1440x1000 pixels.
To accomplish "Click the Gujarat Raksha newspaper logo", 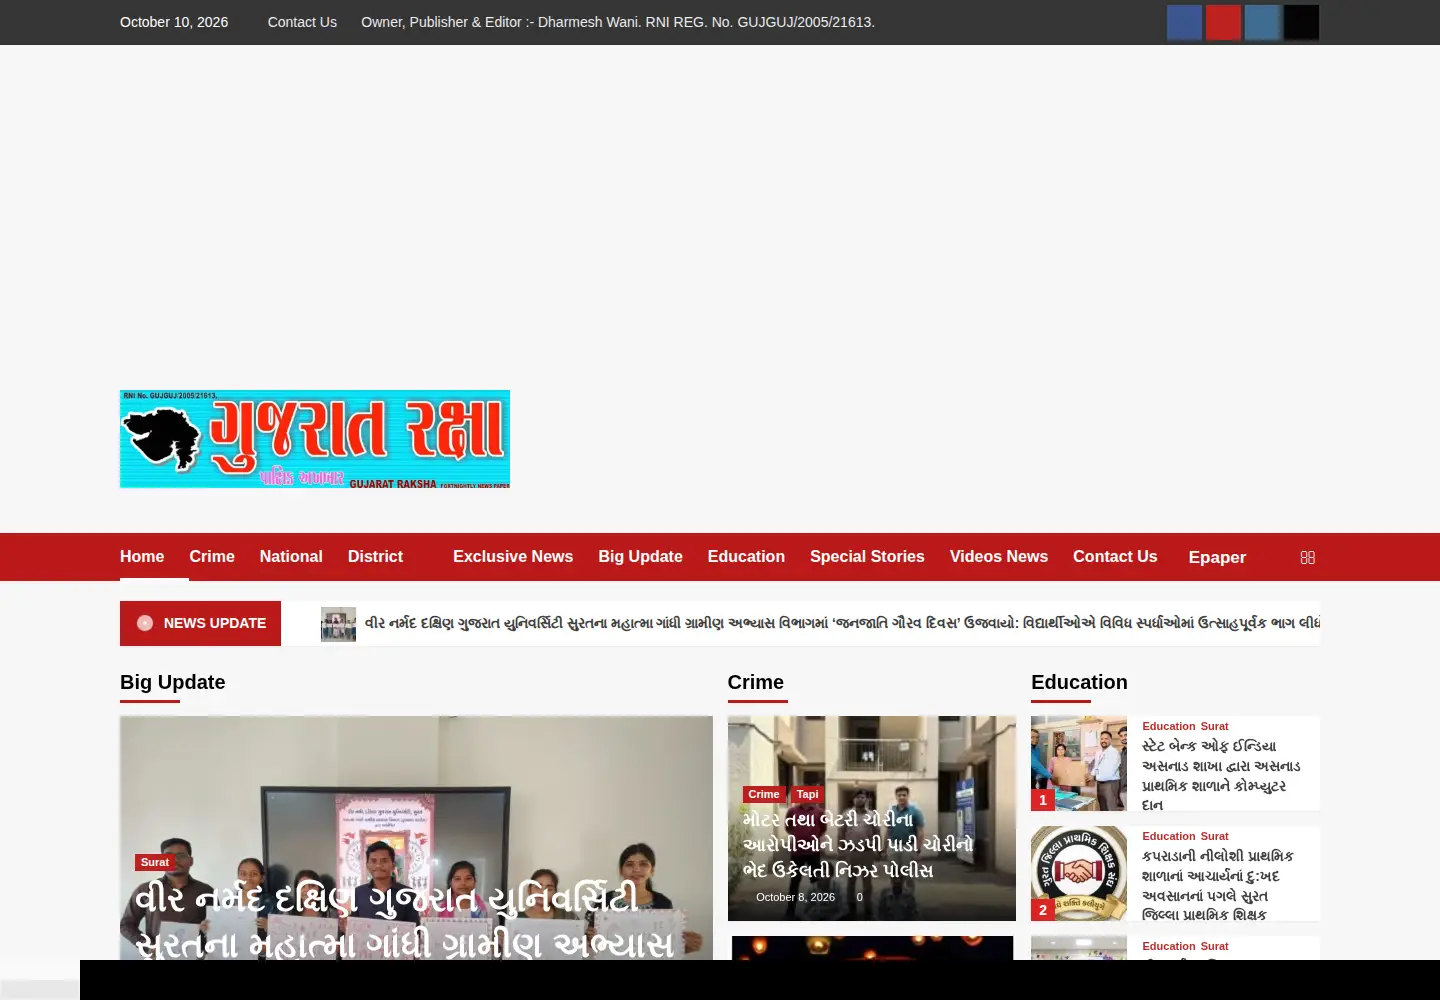I will (x=315, y=439).
